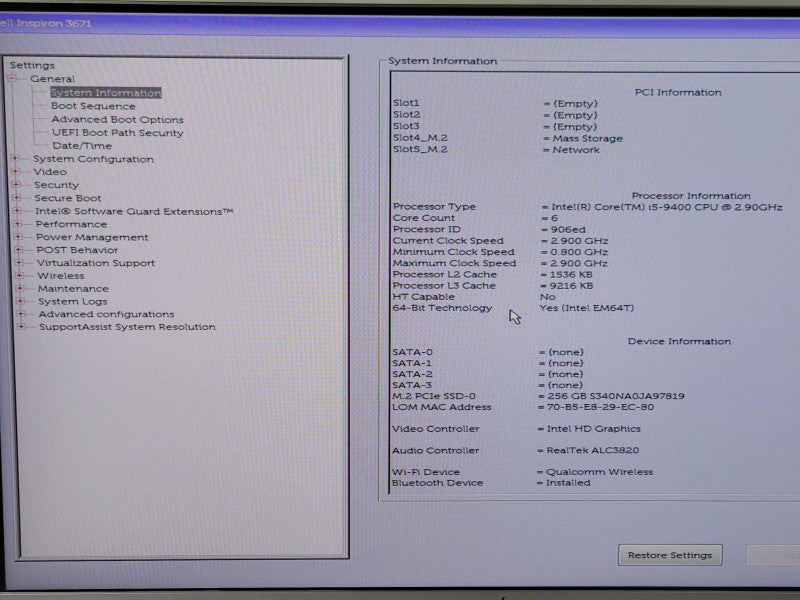The image size is (800, 600).
Task: Select the Virtualization Support label
Action: coord(96,263)
